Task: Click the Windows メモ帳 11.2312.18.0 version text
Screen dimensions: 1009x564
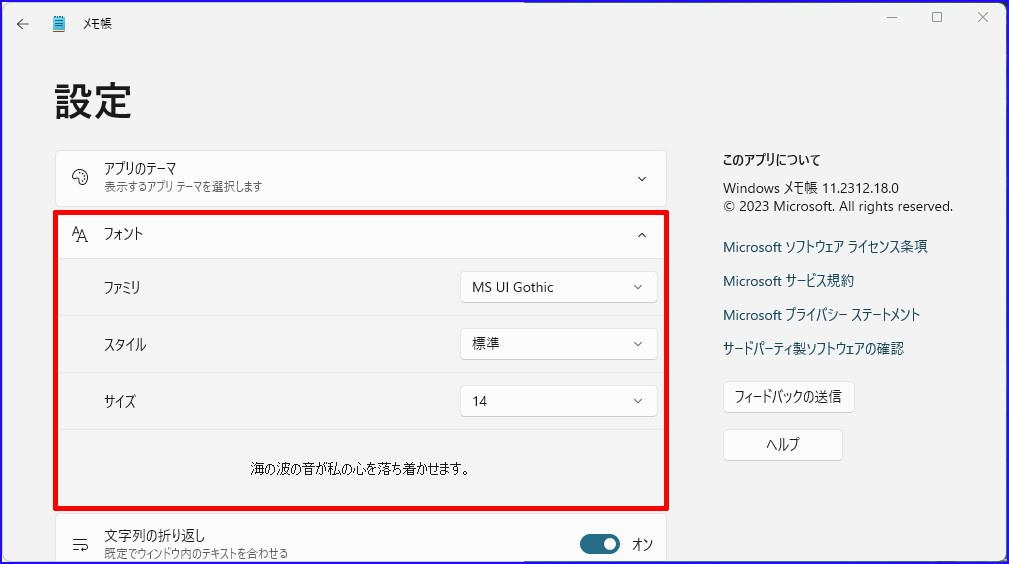Action: click(x=811, y=188)
